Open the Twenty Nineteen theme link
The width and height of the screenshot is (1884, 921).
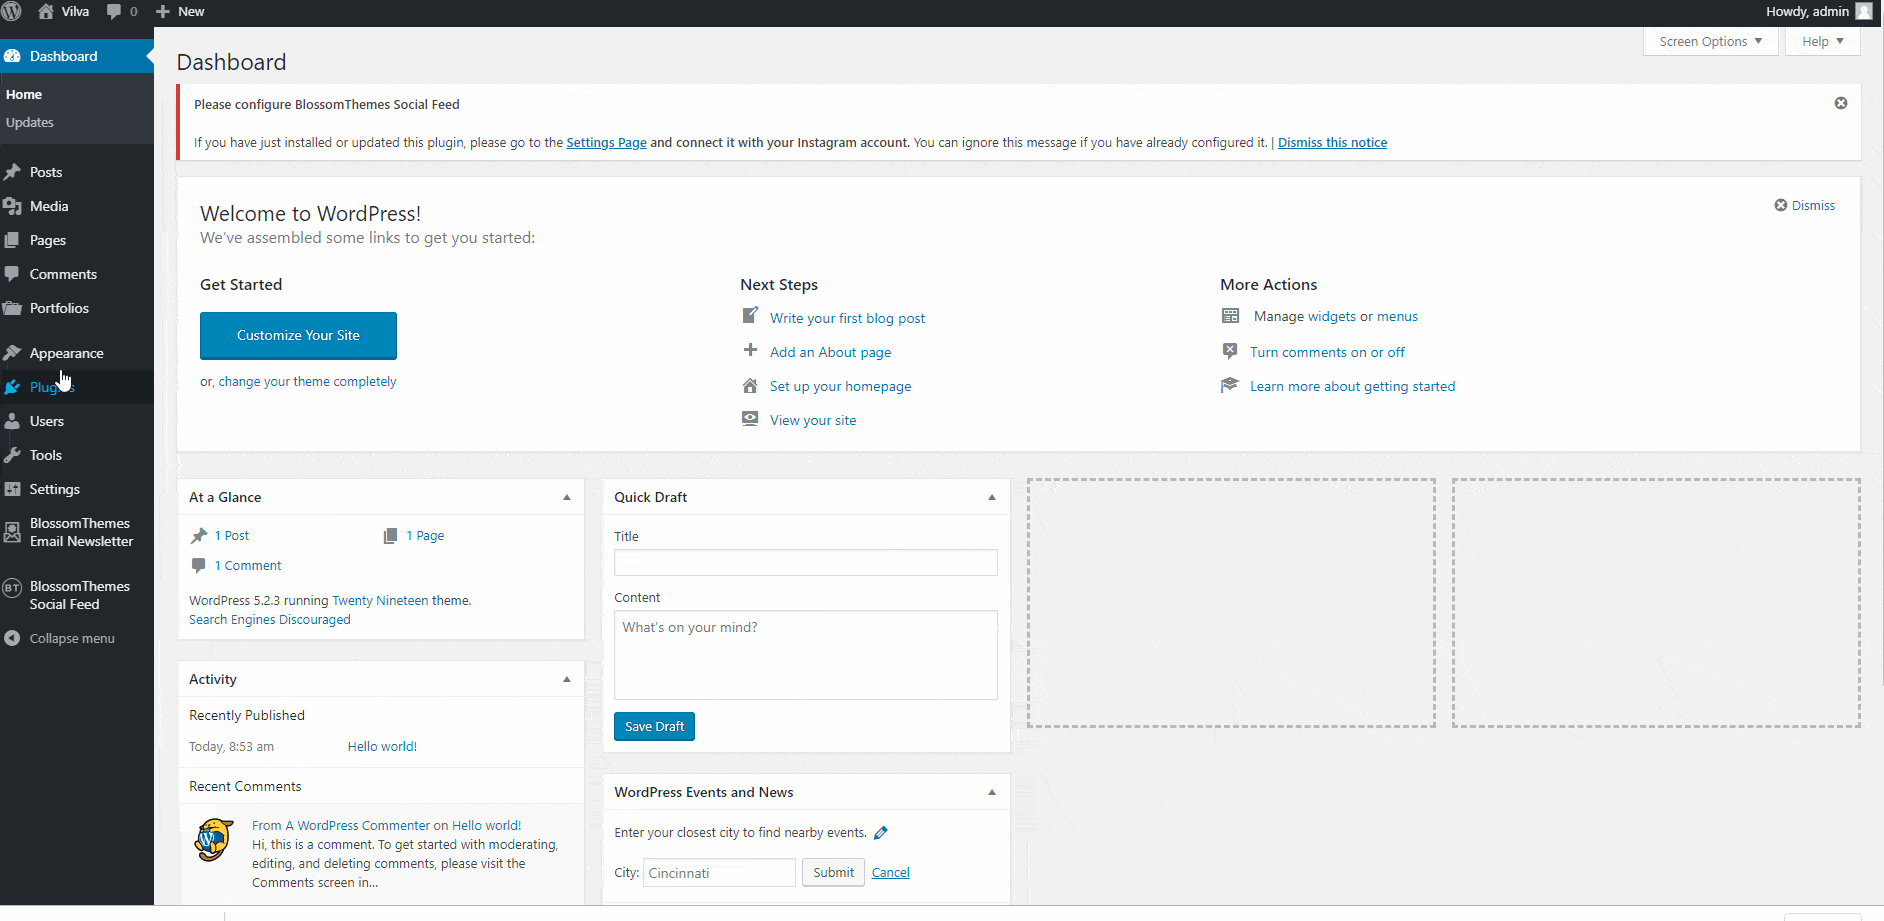pyautogui.click(x=380, y=601)
